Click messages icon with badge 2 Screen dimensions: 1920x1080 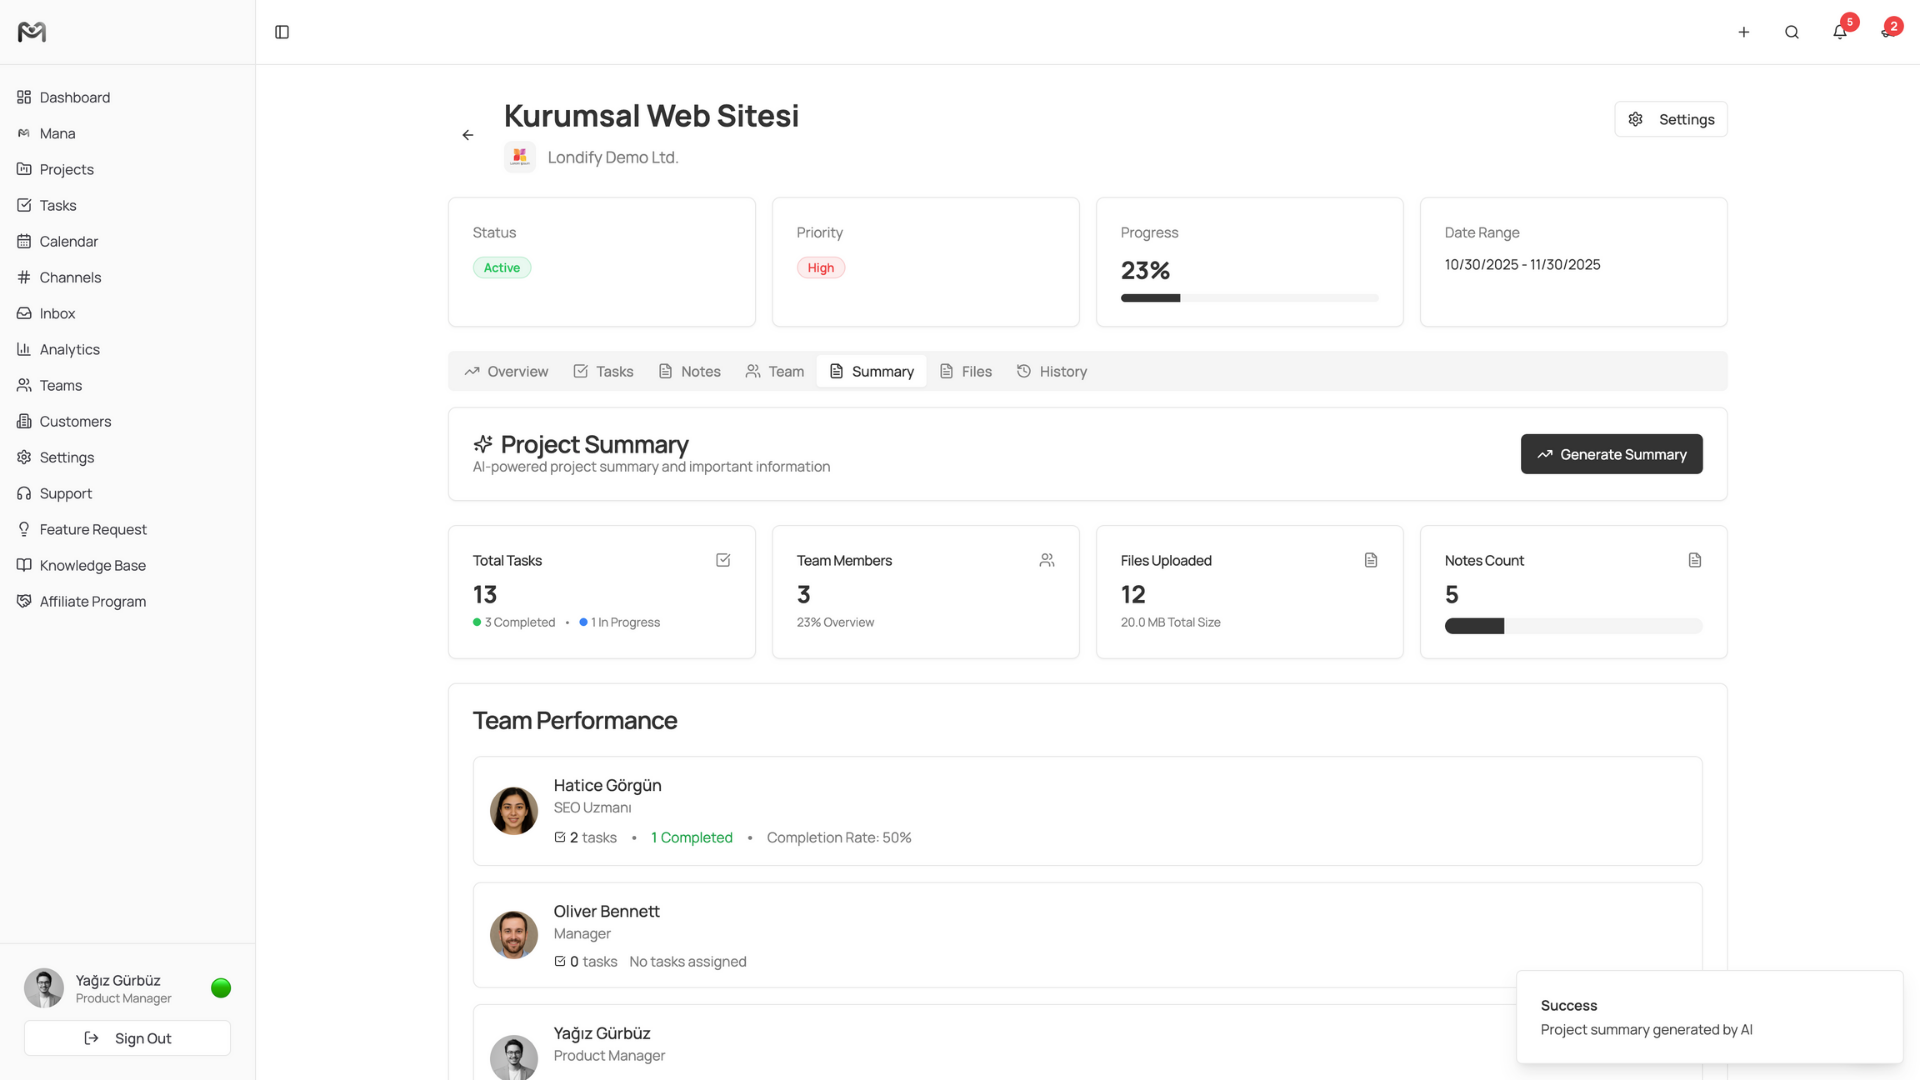pyautogui.click(x=1886, y=32)
